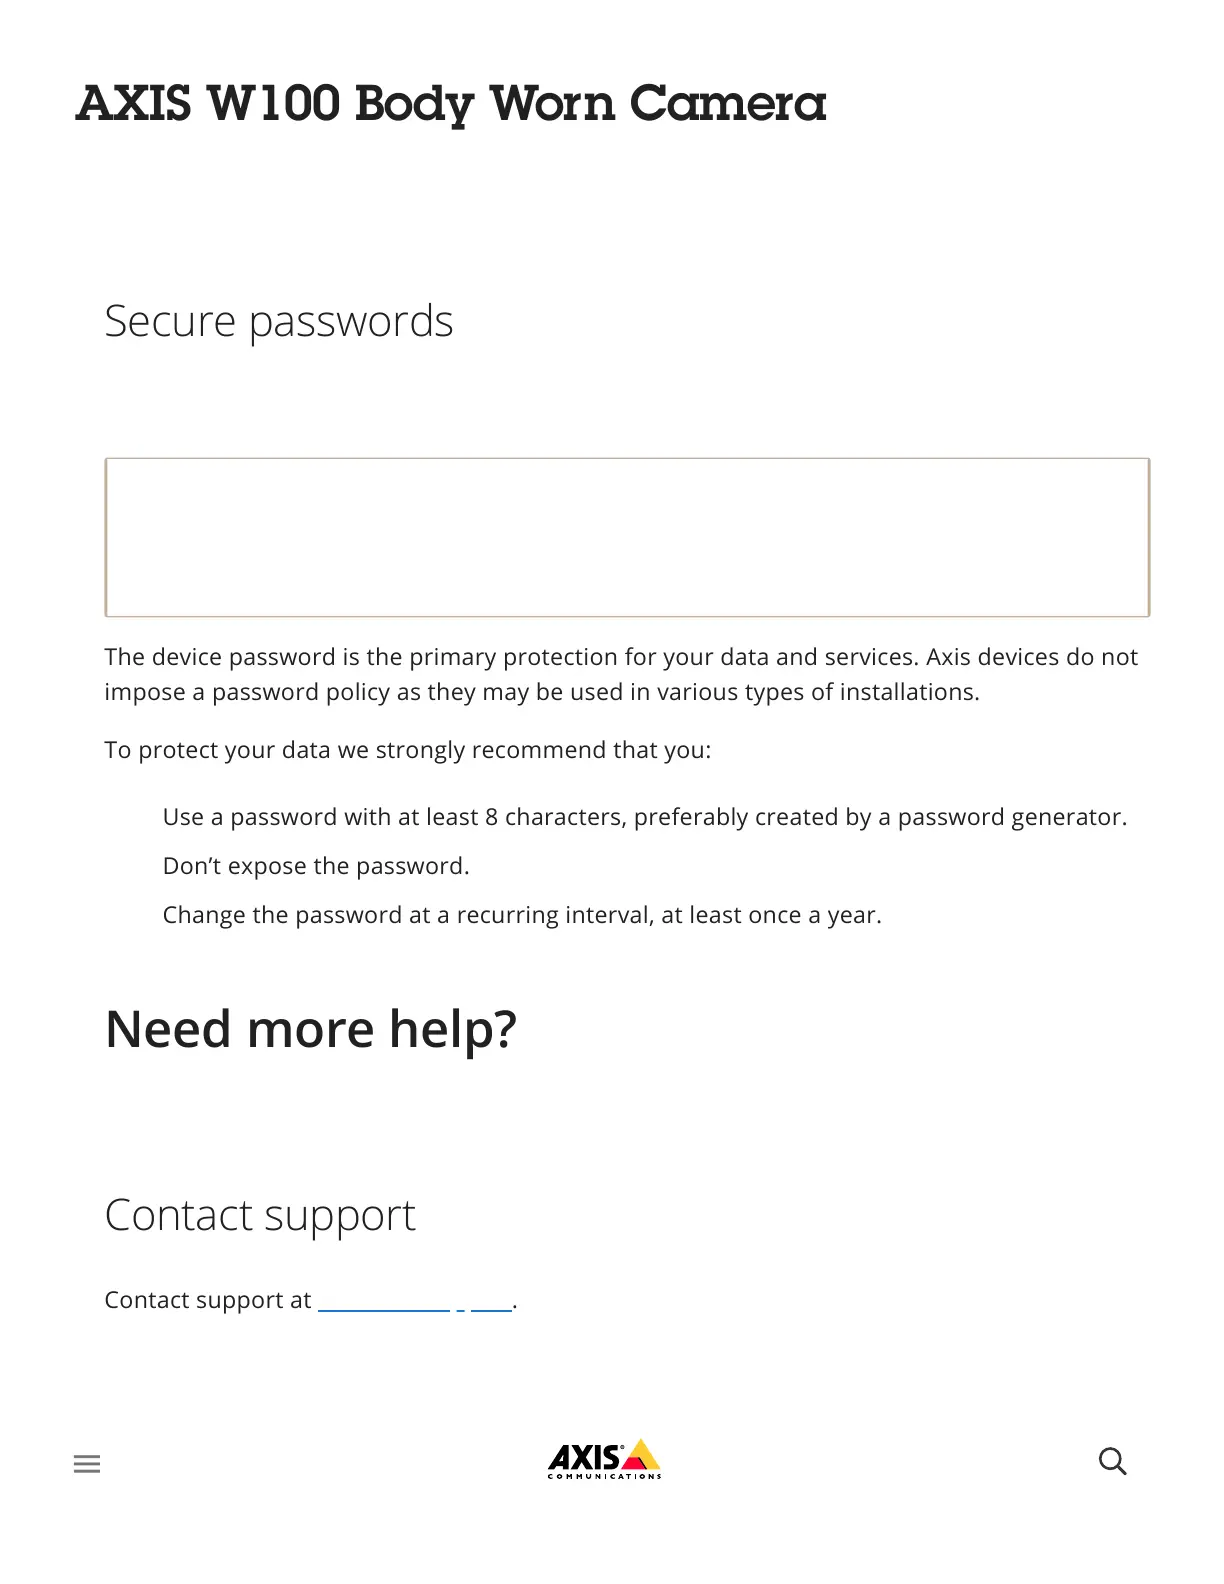Click the To protect your data sentence
Screen dimensions: 1224x1584
tap(408, 750)
